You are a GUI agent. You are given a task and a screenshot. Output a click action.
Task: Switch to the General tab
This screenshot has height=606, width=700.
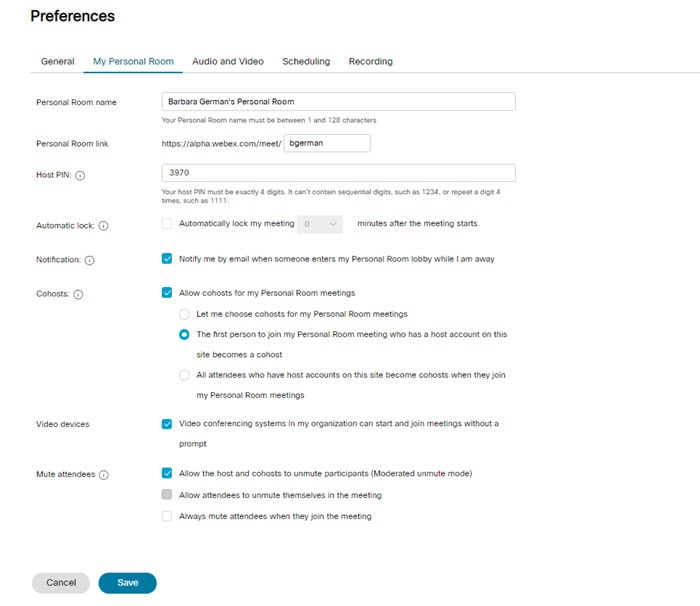tap(57, 61)
